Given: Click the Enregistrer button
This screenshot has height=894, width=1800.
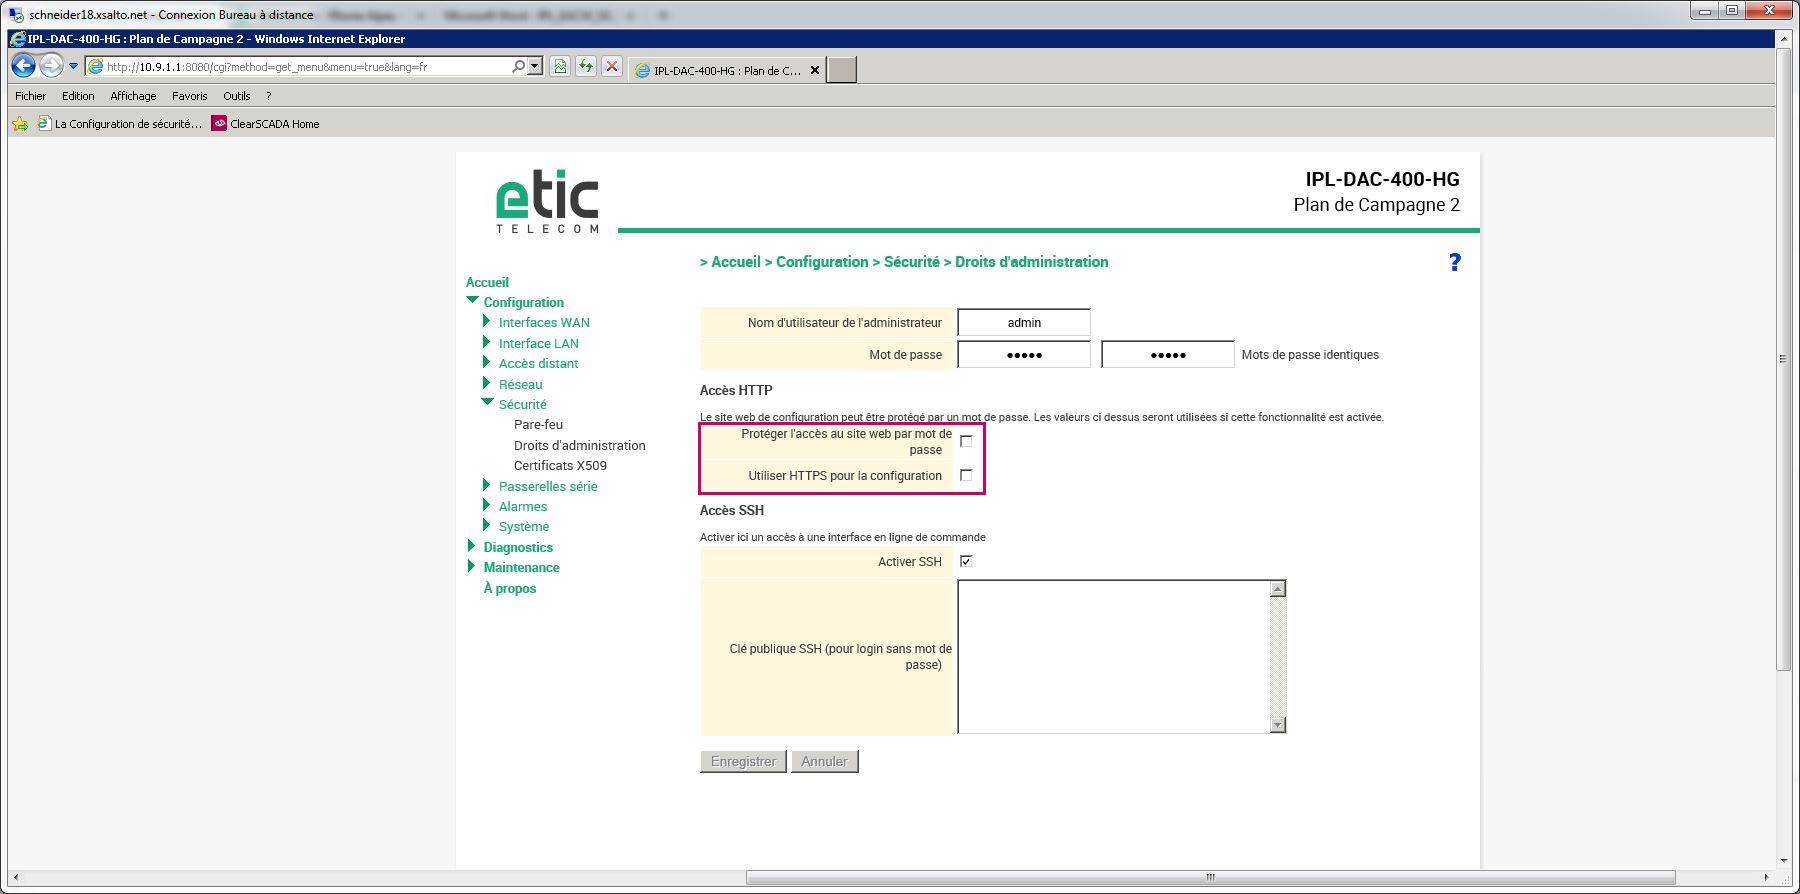Looking at the screenshot, I should pos(743,761).
